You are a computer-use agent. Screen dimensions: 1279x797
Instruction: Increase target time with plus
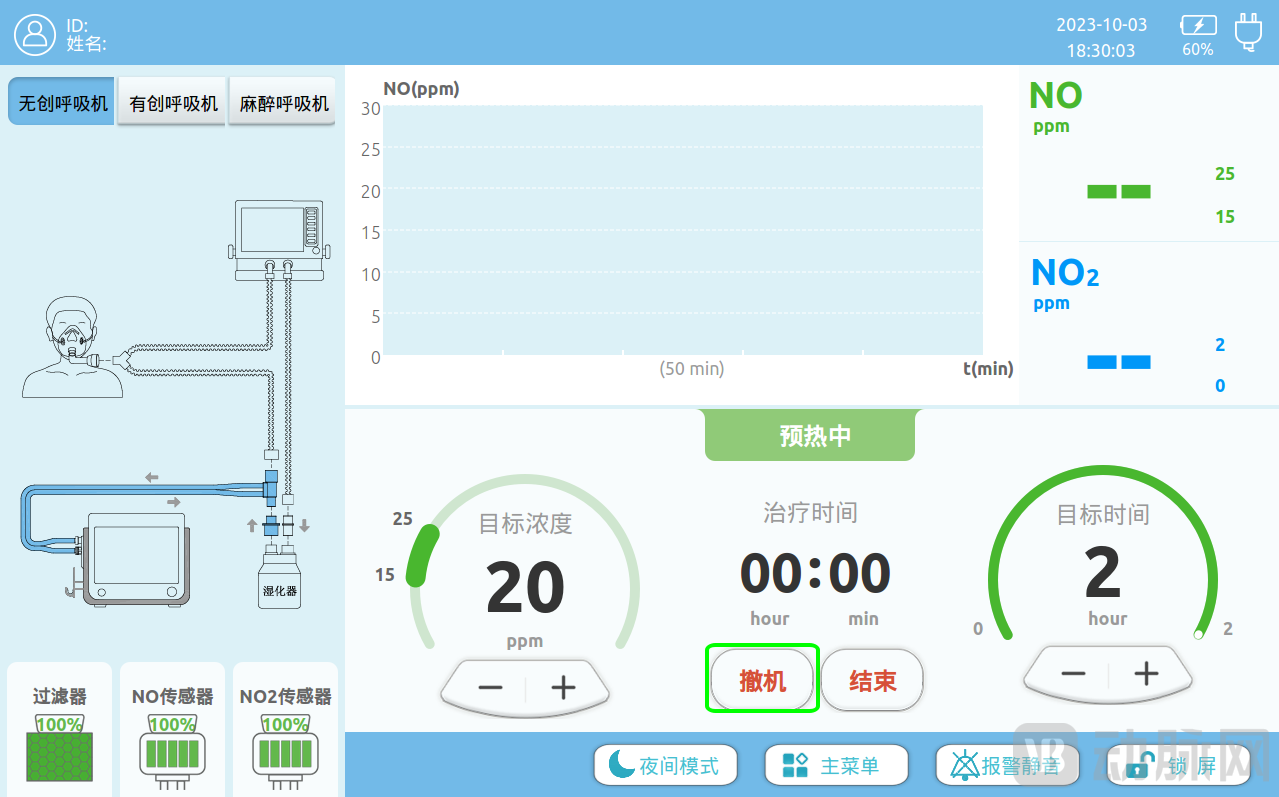1146,673
